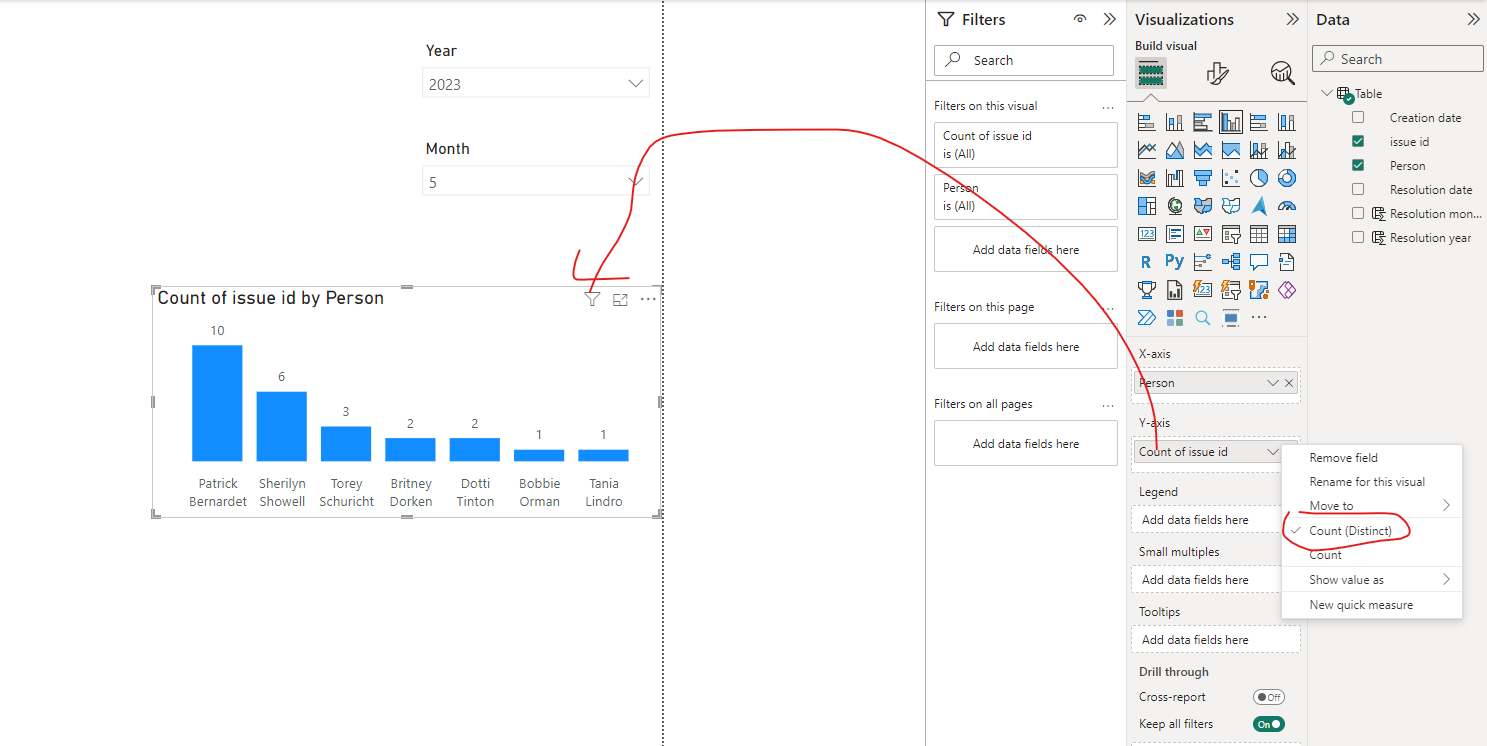The image size is (1487, 746).
Task: Remove the Person field with the X button
Action: tap(1289, 383)
